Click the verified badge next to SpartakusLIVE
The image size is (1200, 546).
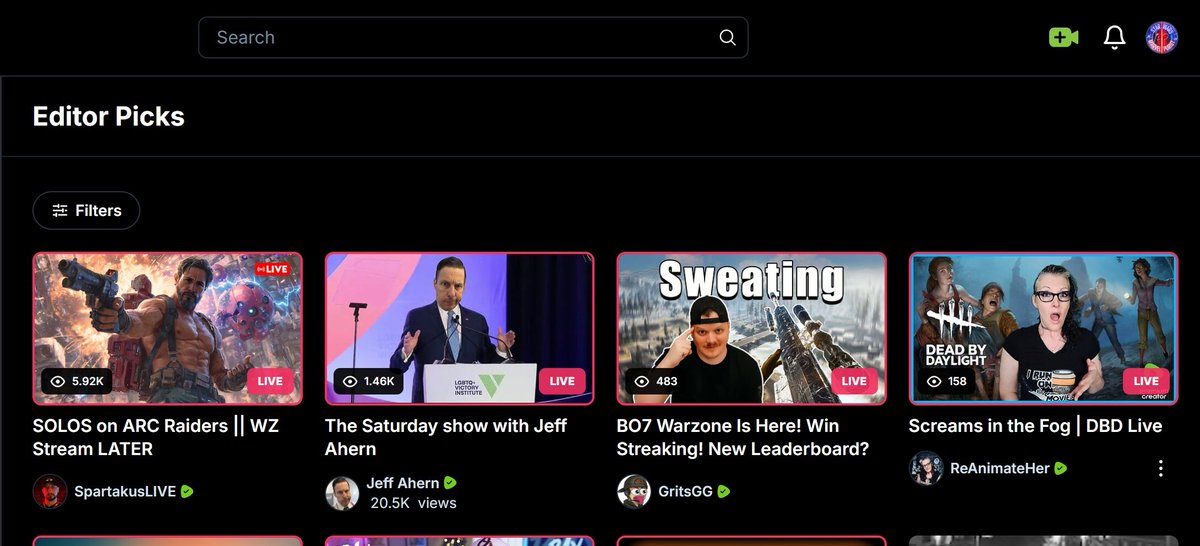[x=187, y=491]
